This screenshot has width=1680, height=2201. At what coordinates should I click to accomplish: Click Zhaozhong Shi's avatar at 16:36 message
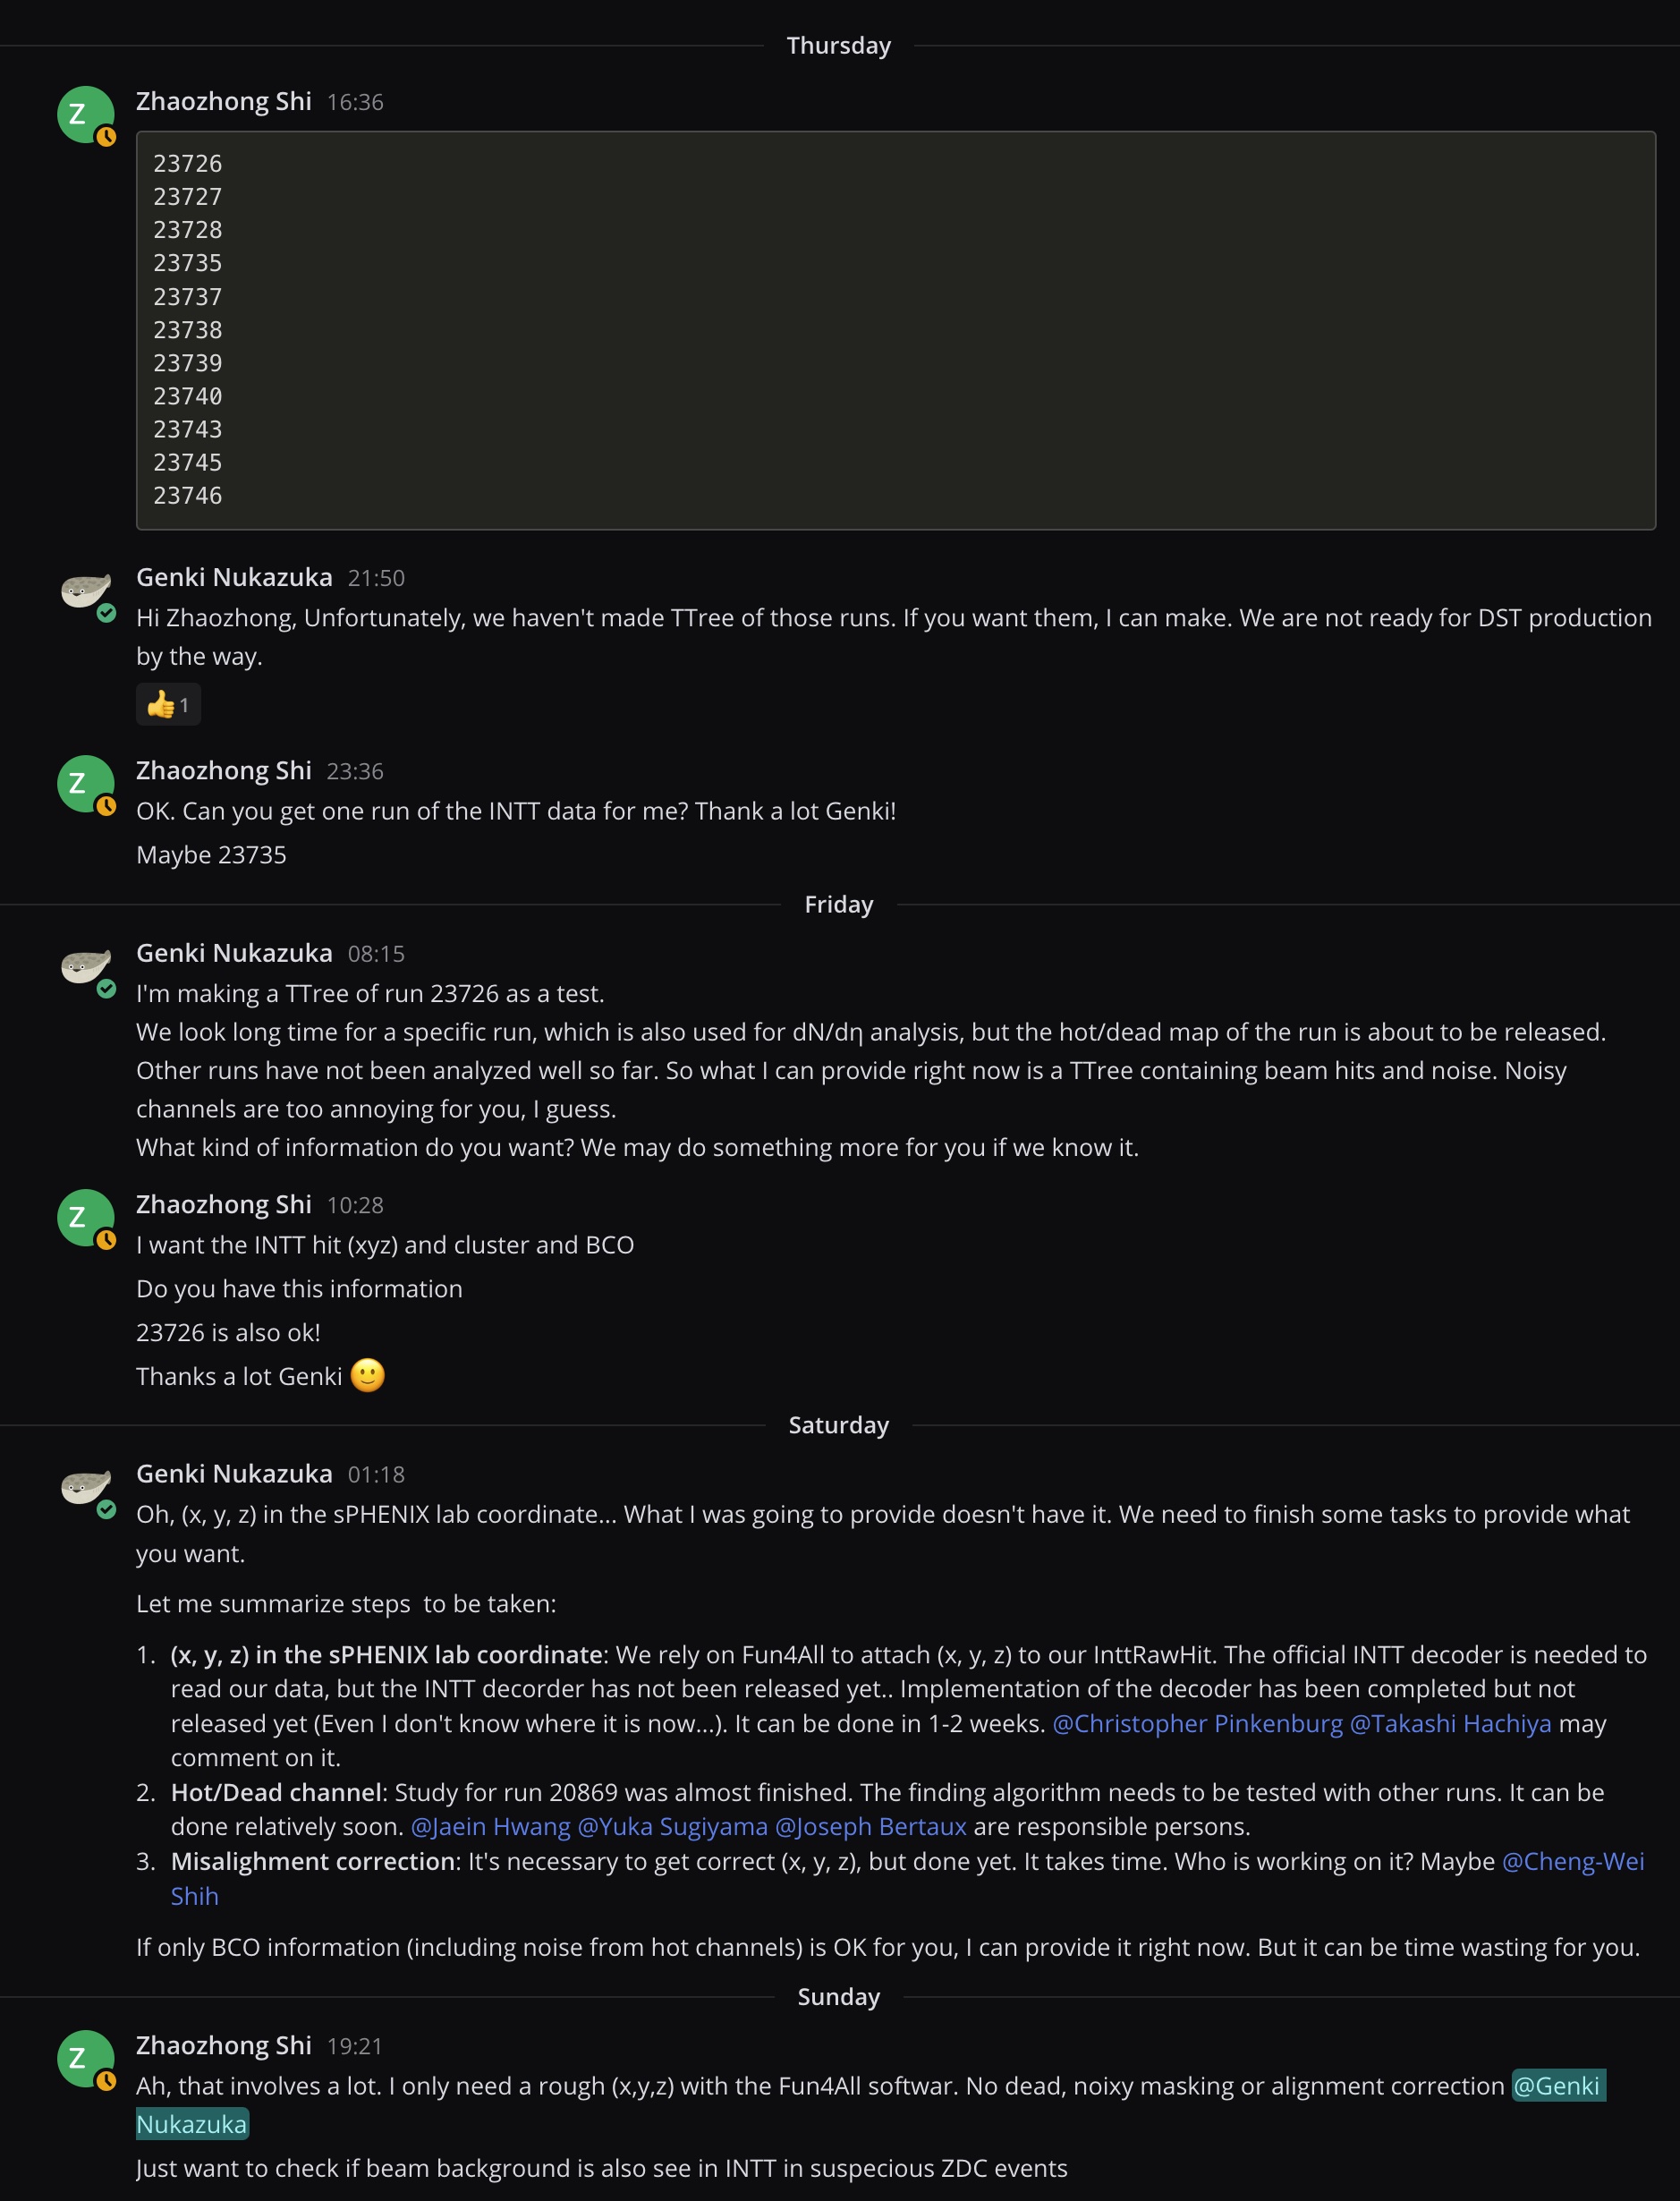[85, 114]
